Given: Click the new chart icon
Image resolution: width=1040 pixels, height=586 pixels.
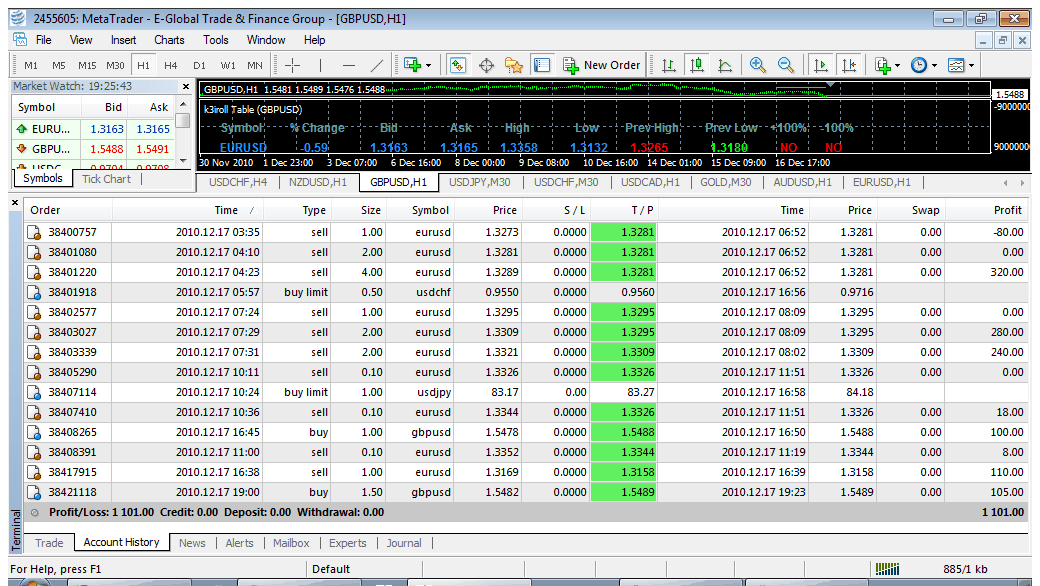Looking at the screenshot, I should 413,65.
